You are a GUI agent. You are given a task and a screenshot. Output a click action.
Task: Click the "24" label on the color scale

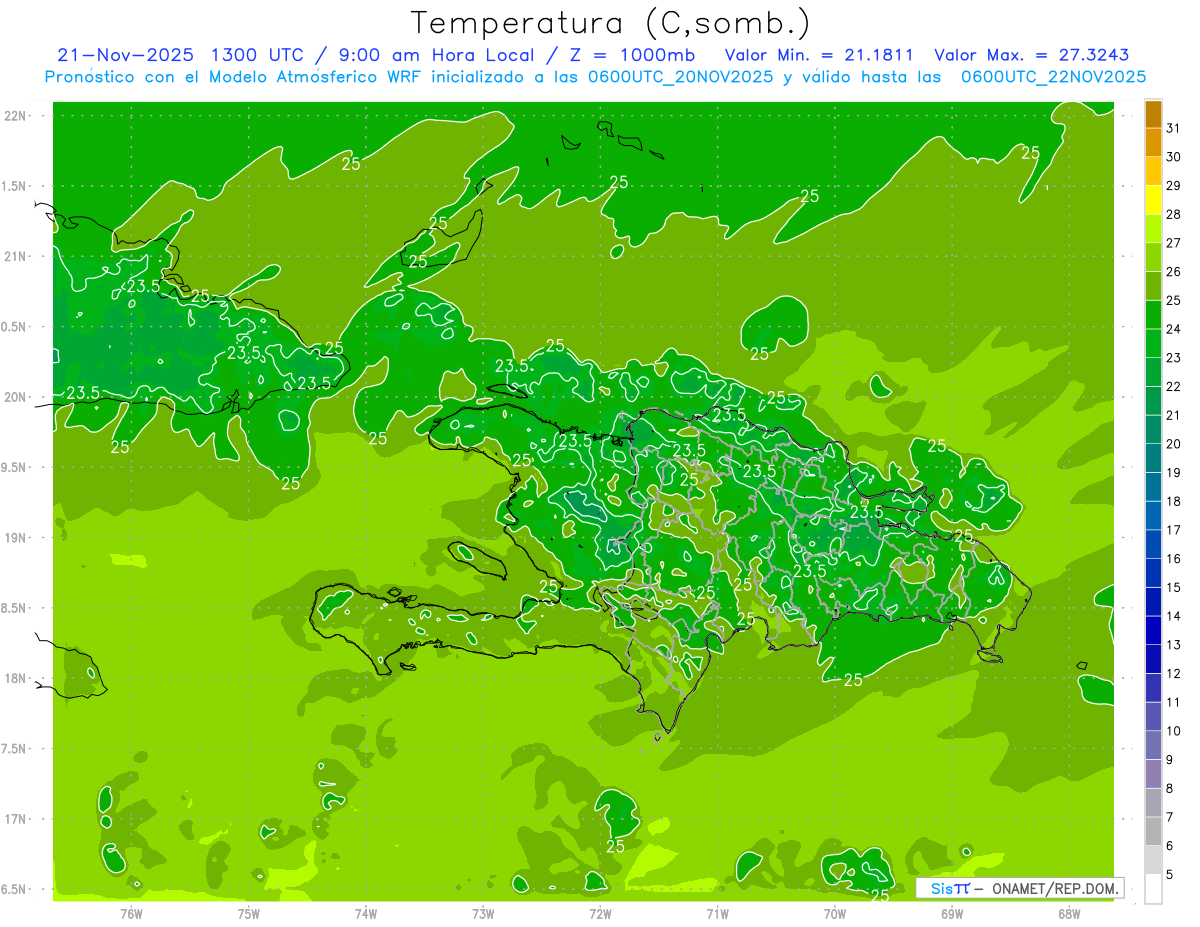tap(1173, 329)
